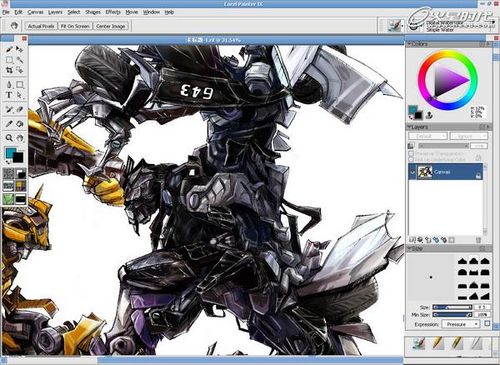Open the Paper selector in the toolbox
This screenshot has width=500, height=365.
8,173
